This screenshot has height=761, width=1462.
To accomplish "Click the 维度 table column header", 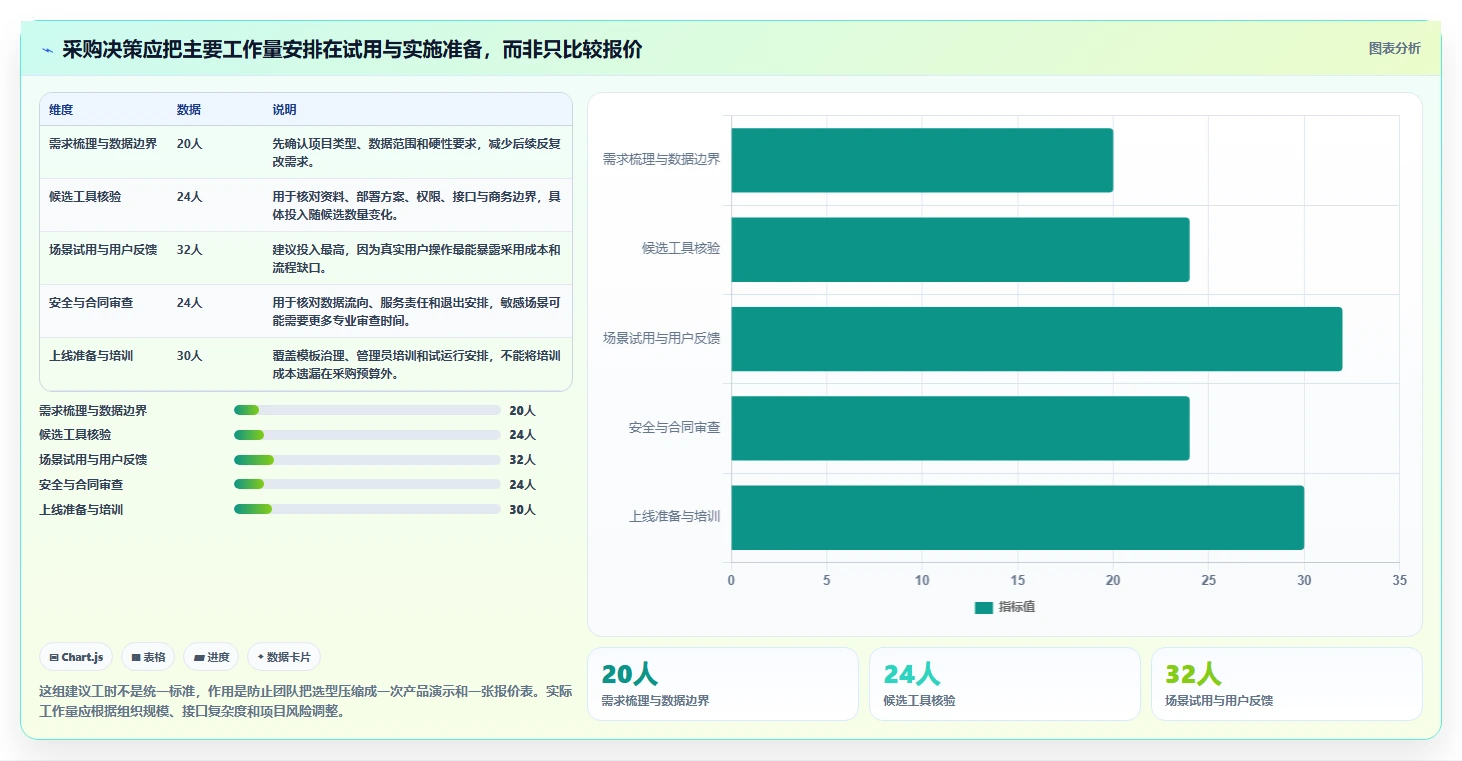I will (61, 110).
